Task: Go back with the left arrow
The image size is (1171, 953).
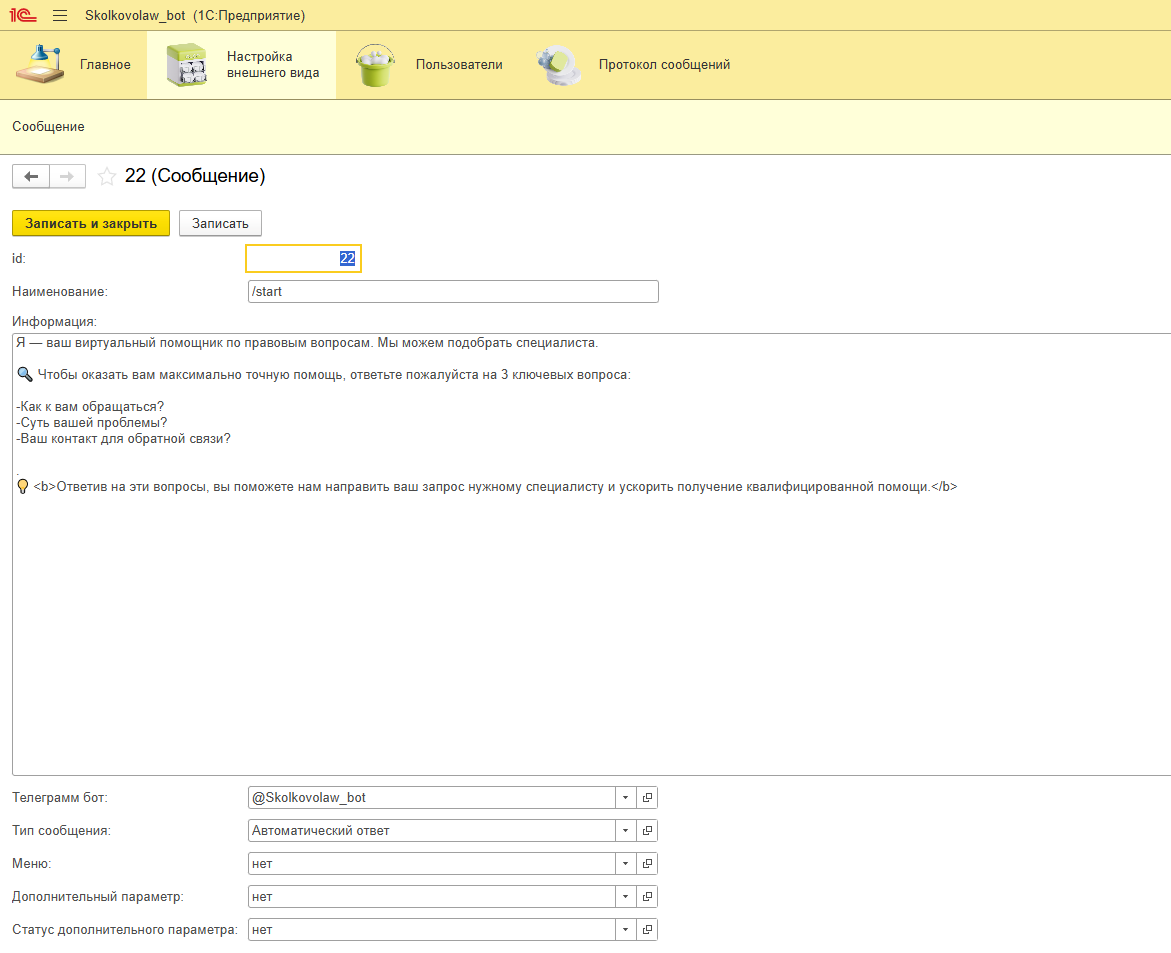Action: click(31, 177)
